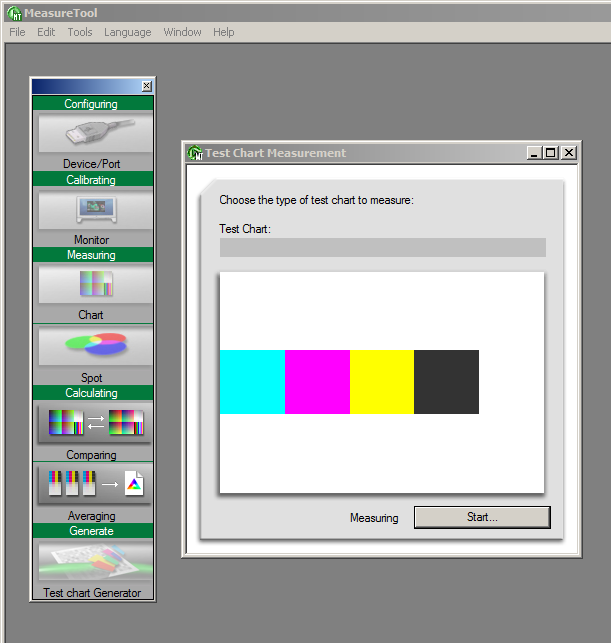Select the Spot measuring icon
611x643 pixels.
tap(95, 345)
